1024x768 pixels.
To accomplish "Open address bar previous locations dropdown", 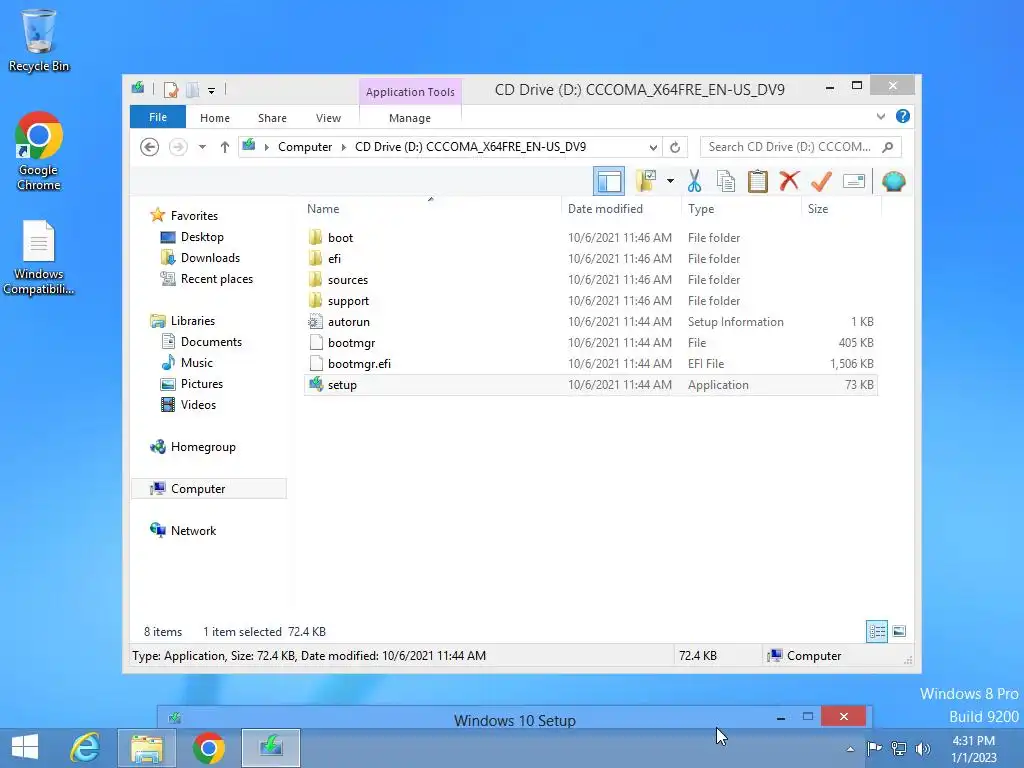I will click(653, 148).
